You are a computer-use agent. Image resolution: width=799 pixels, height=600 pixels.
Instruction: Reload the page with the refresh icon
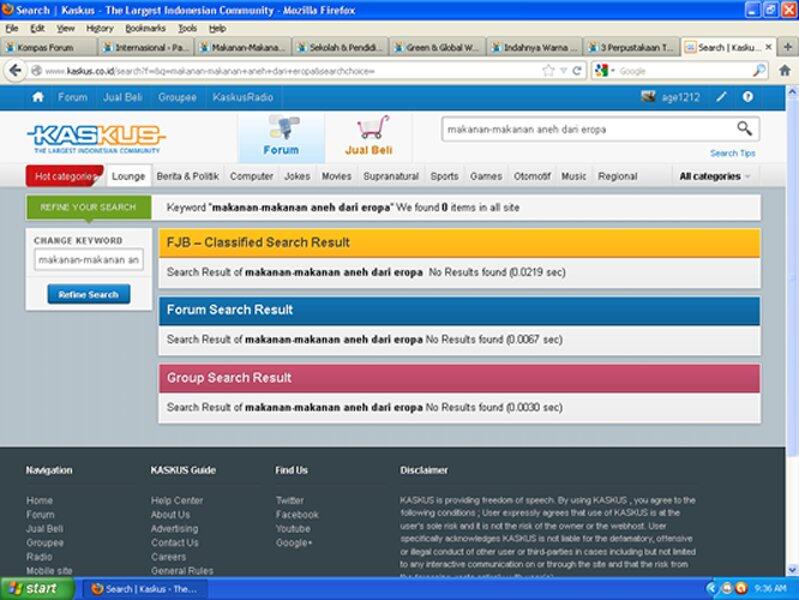(x=577, y=71)
